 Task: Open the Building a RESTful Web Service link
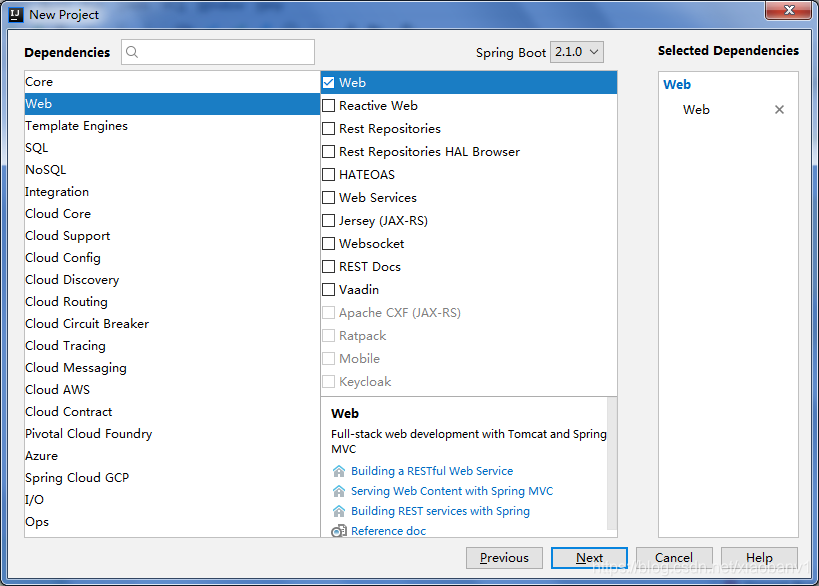pyautogui.click(x=432, y=471)
